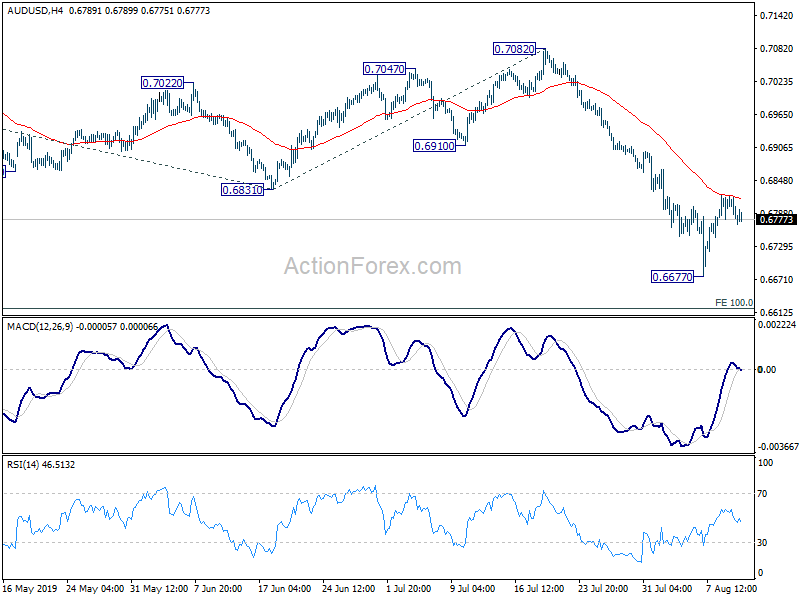Viewport: 800px width, 600px height.
Task: Click the 0.70220 price label
Action: (162, 83)
